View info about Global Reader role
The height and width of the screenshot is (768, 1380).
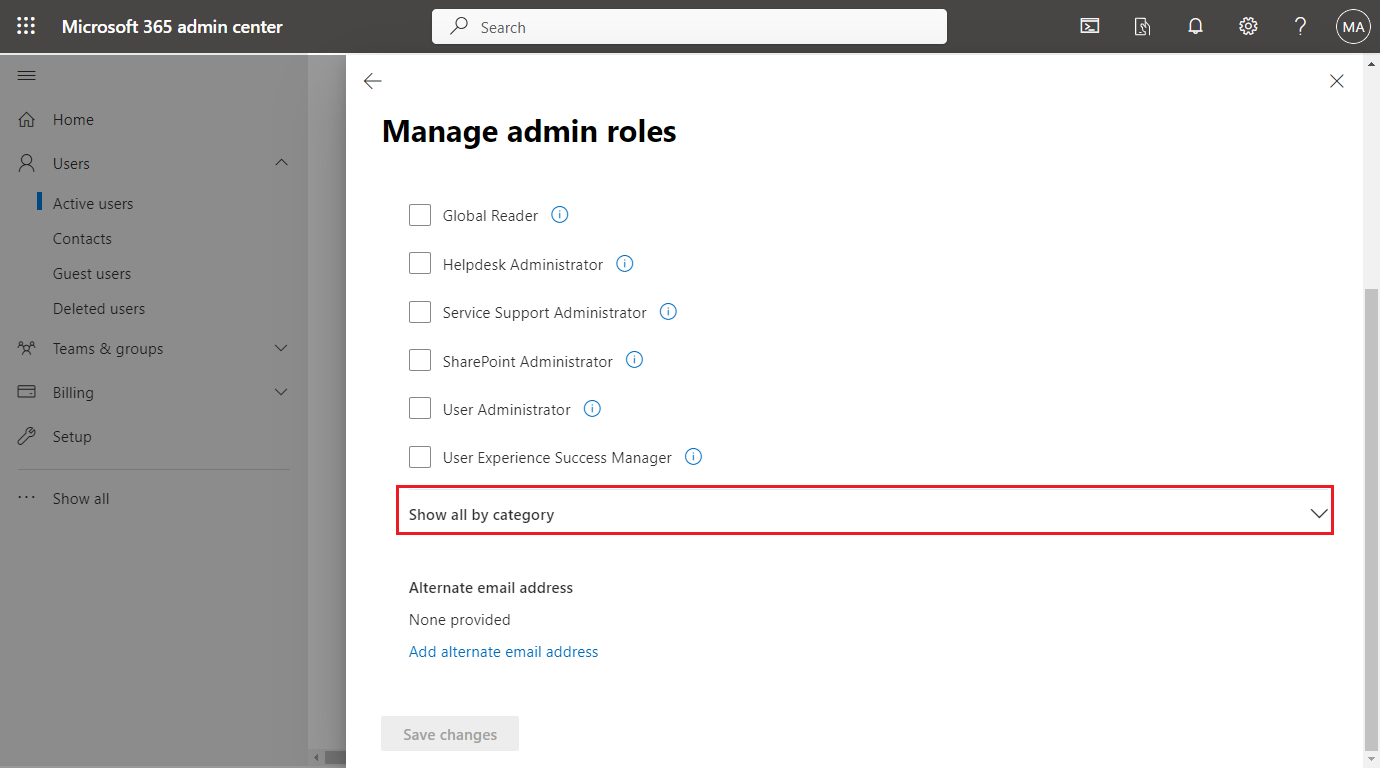[x=559, y=214]
